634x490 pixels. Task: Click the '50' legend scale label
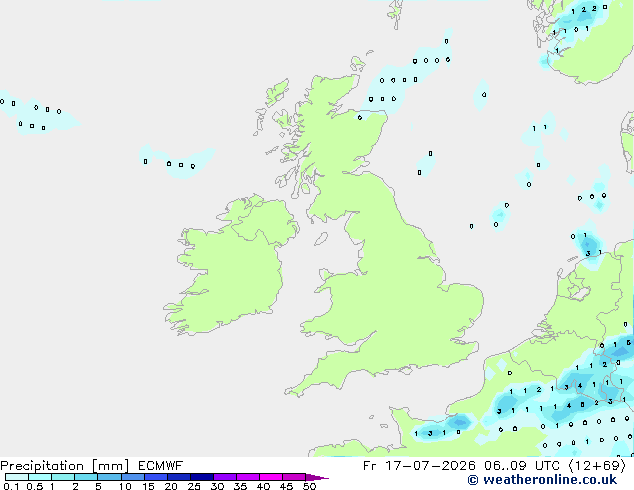click(309, 486)
